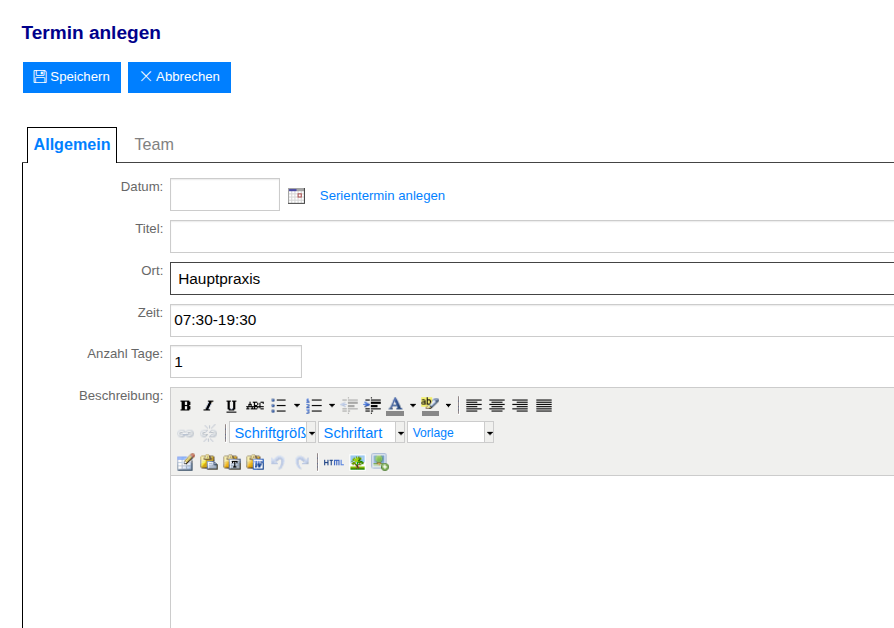Insert a bulleted list
This screenshot has width=894, height=628.
[279, 405]
